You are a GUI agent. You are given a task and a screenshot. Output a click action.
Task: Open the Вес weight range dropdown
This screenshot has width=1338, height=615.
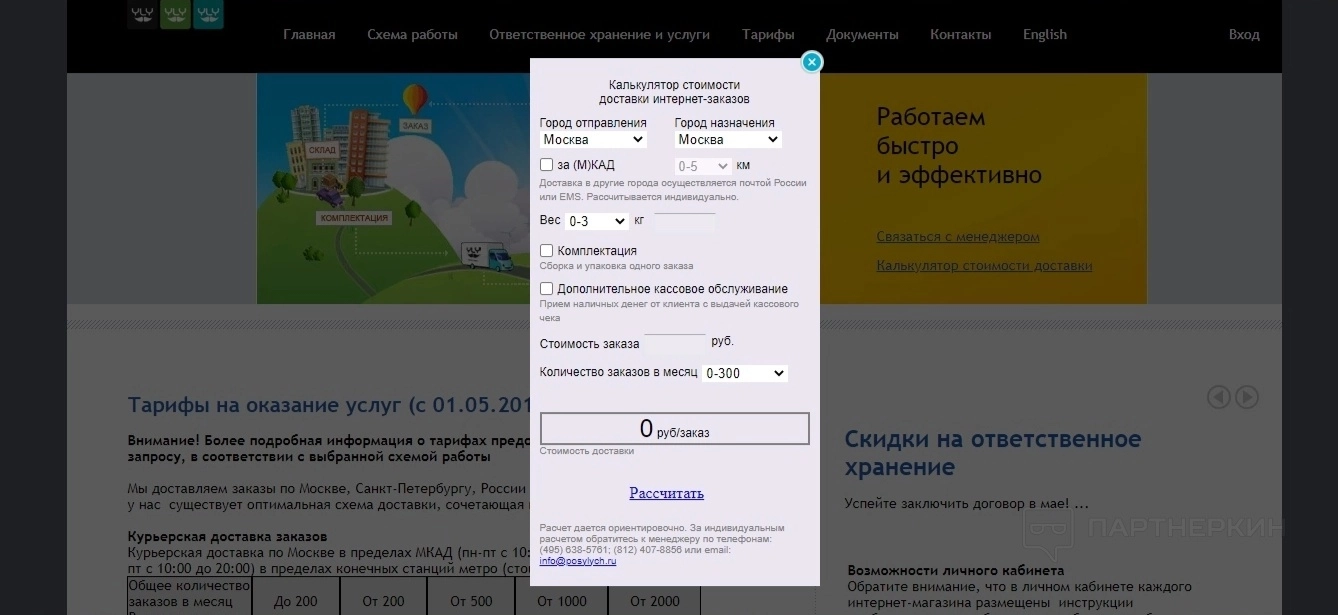click(x=596, y=221)
